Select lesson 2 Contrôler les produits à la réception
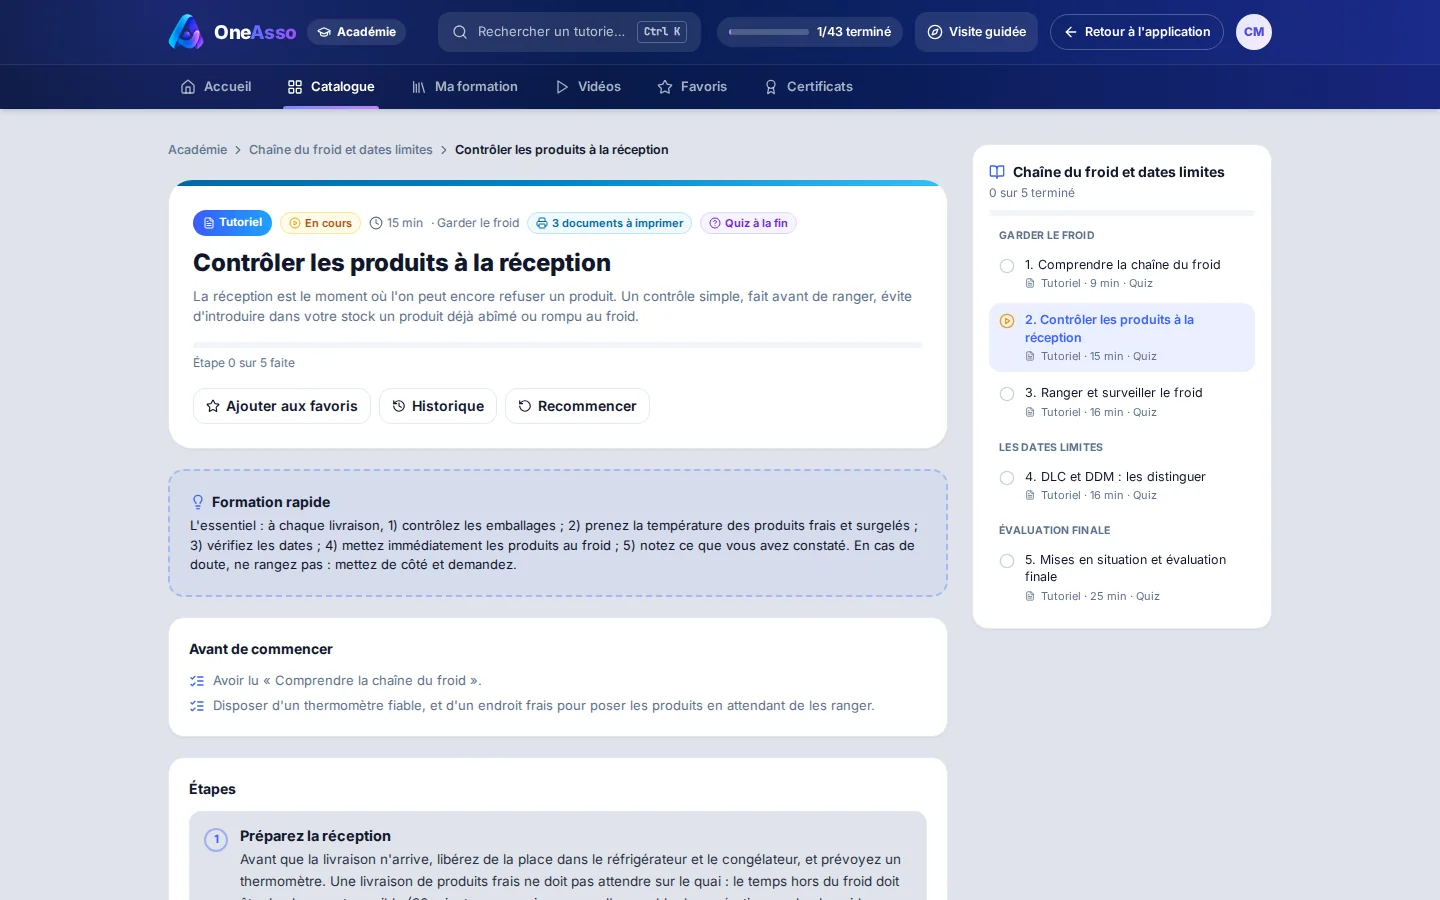The image size is (1440, 900). pos(1122,337)
